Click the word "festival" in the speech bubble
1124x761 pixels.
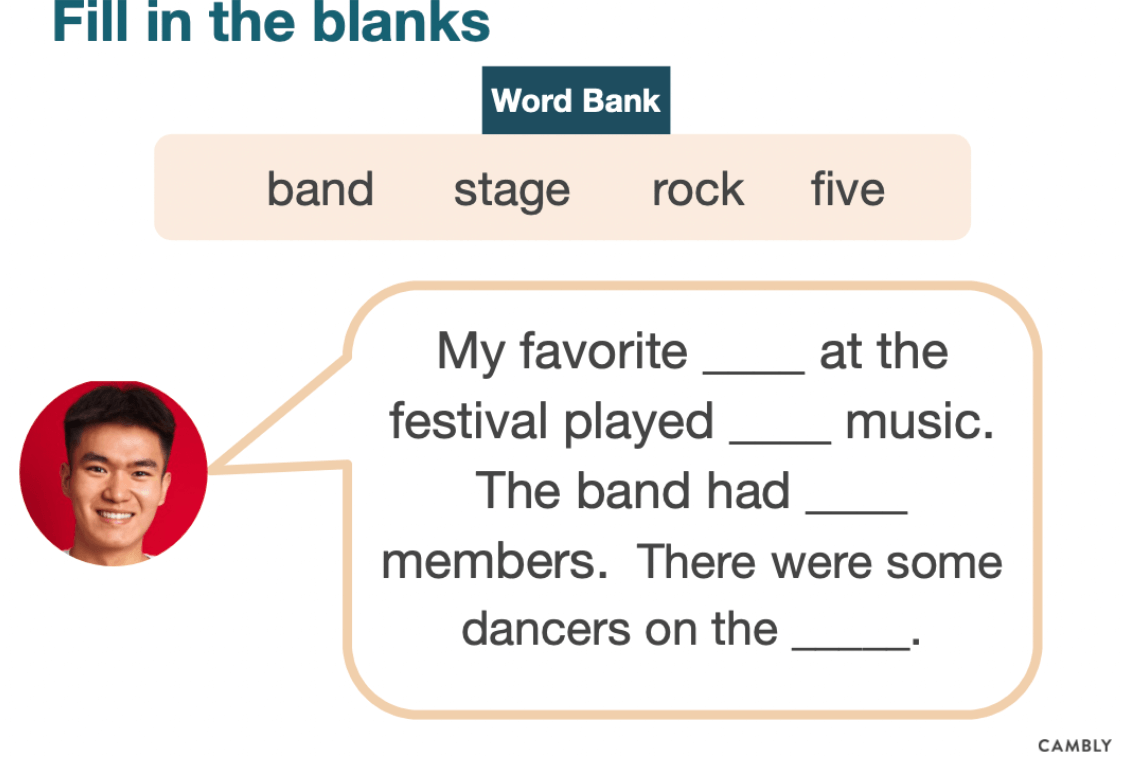[469, 421]
